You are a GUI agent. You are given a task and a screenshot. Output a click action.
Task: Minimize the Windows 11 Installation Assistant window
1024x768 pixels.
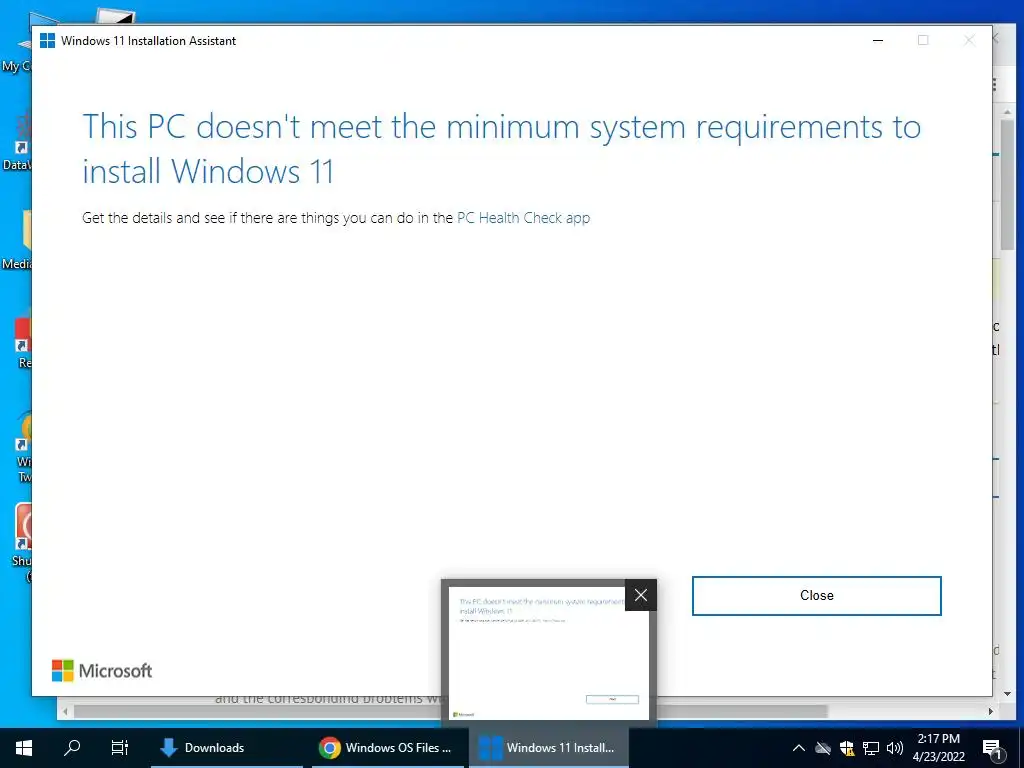(x=878, y=40)
